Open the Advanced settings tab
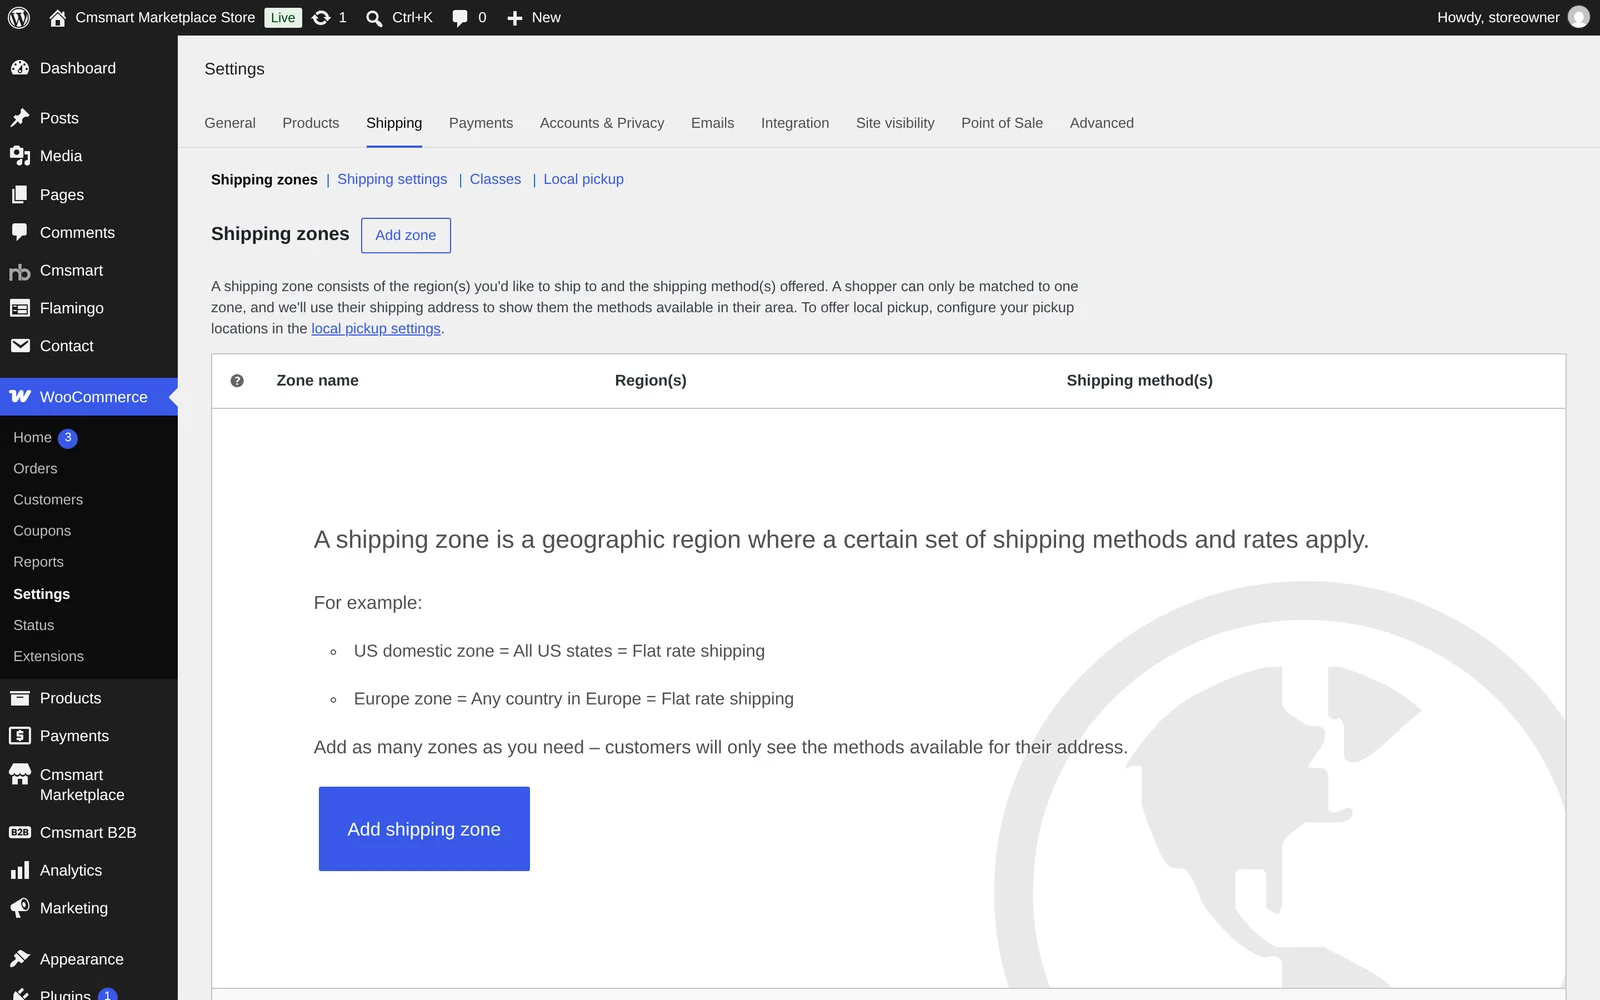Image resolution: width=1600 pixels, height=1000 pixels. (x=1102, y=123)
